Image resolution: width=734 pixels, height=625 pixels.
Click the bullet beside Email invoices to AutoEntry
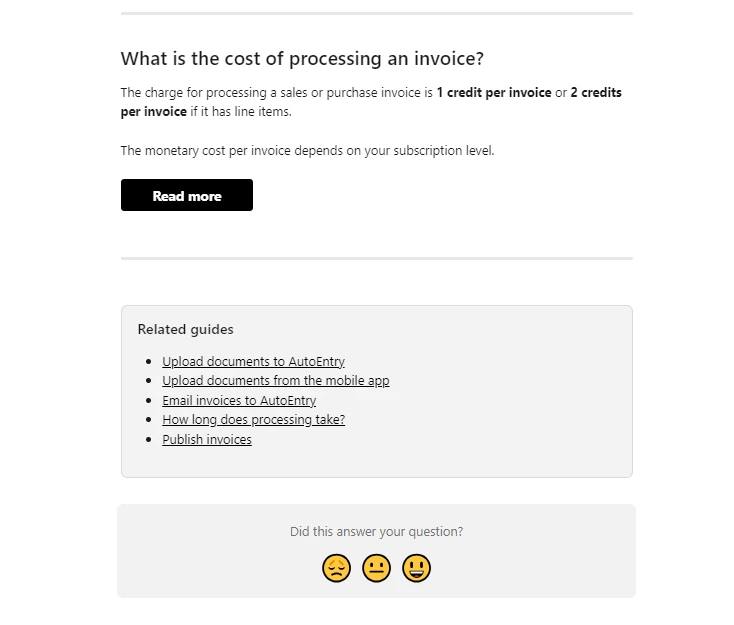(x=149, y=401)
